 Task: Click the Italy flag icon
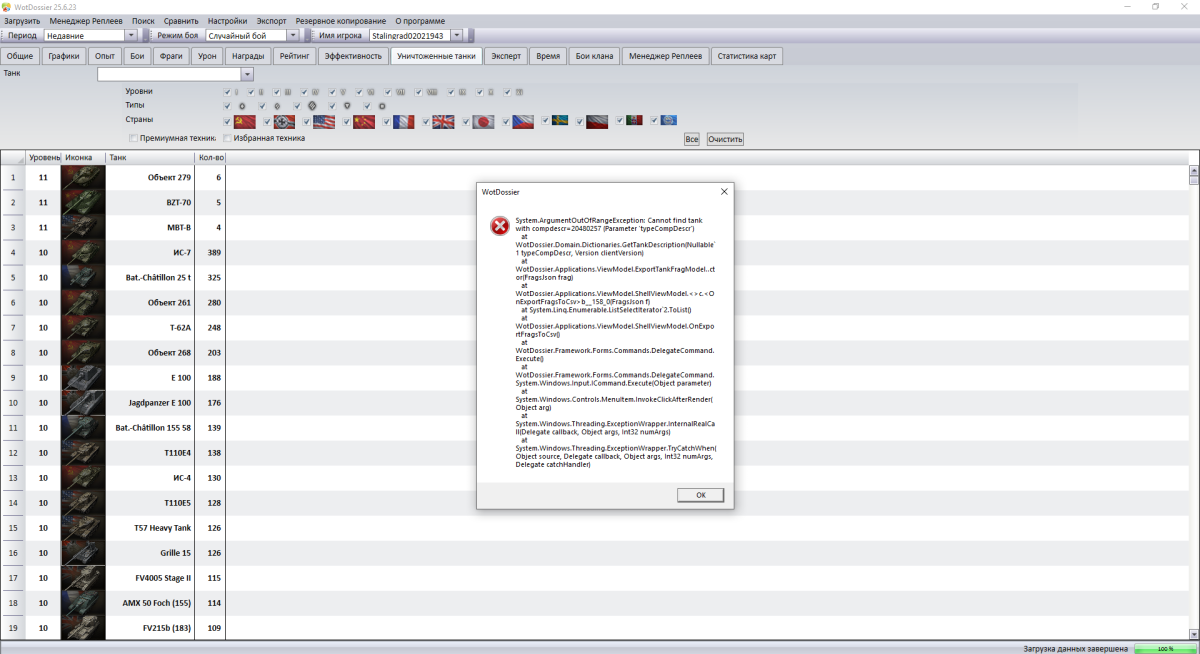(634, 120)
